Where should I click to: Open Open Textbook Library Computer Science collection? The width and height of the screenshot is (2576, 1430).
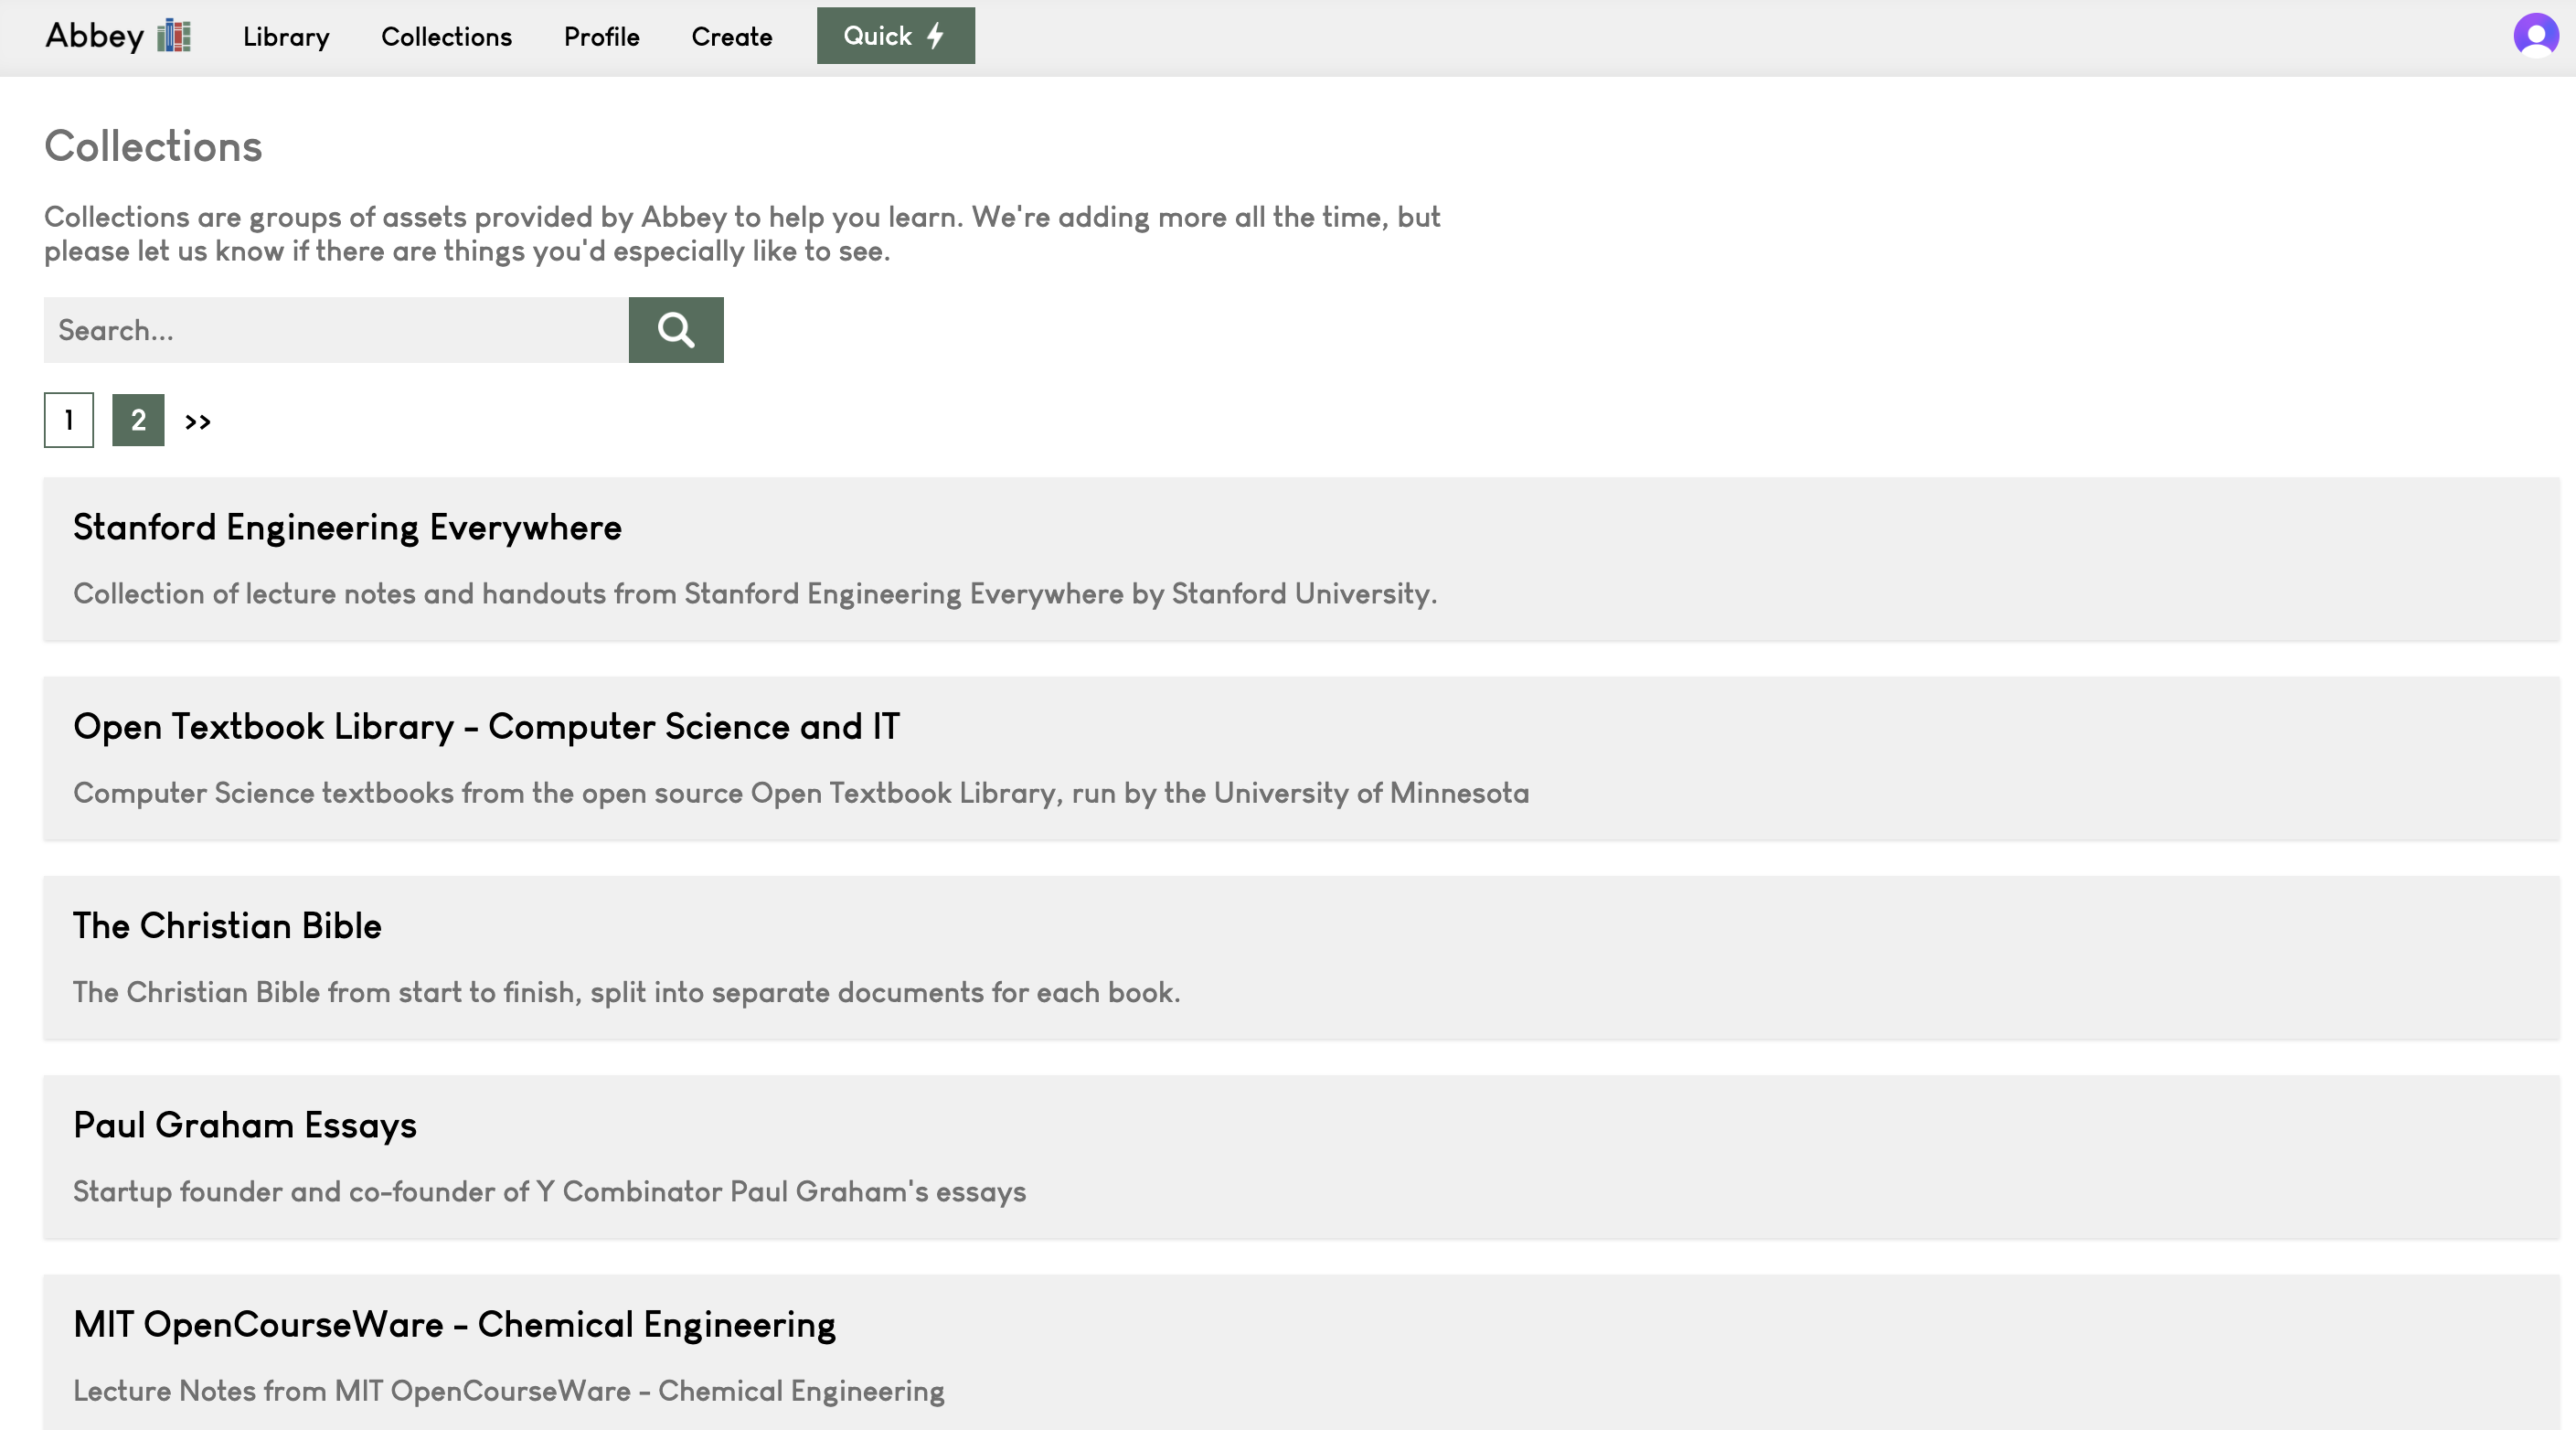click(486, 726)
